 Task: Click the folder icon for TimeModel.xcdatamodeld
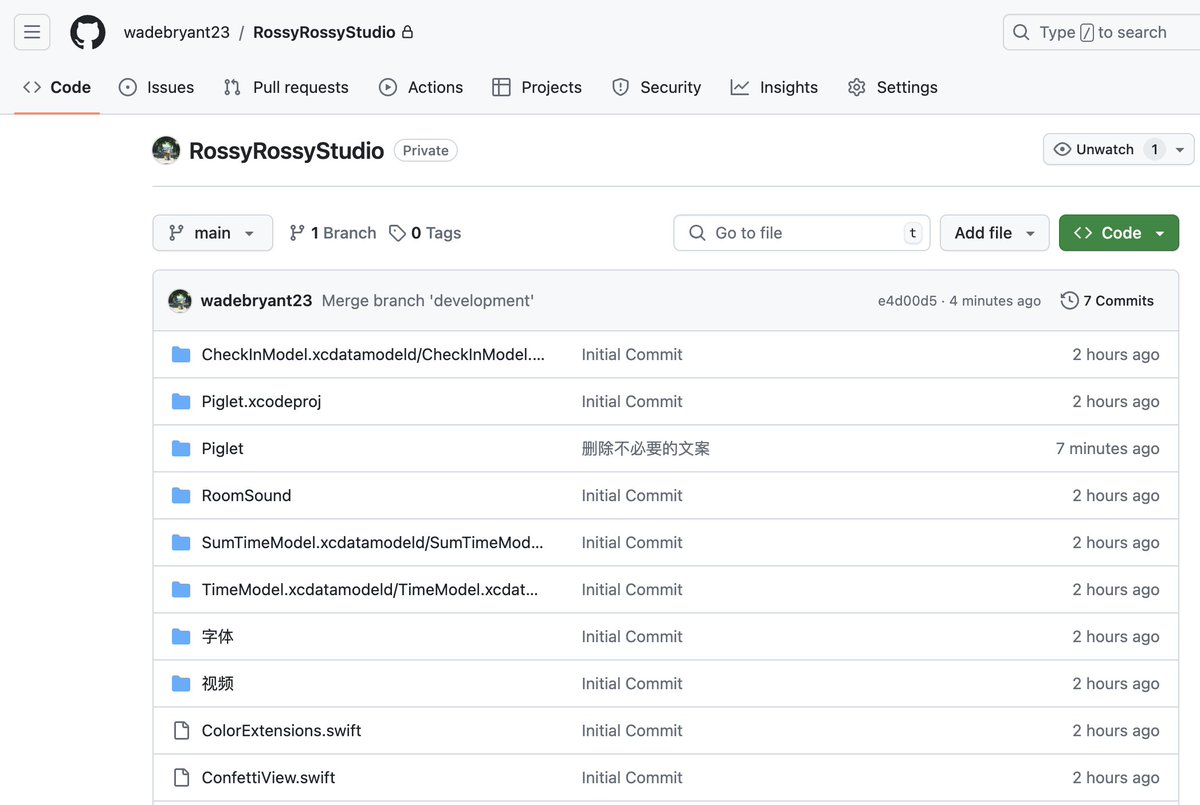(x=181, y=589)
